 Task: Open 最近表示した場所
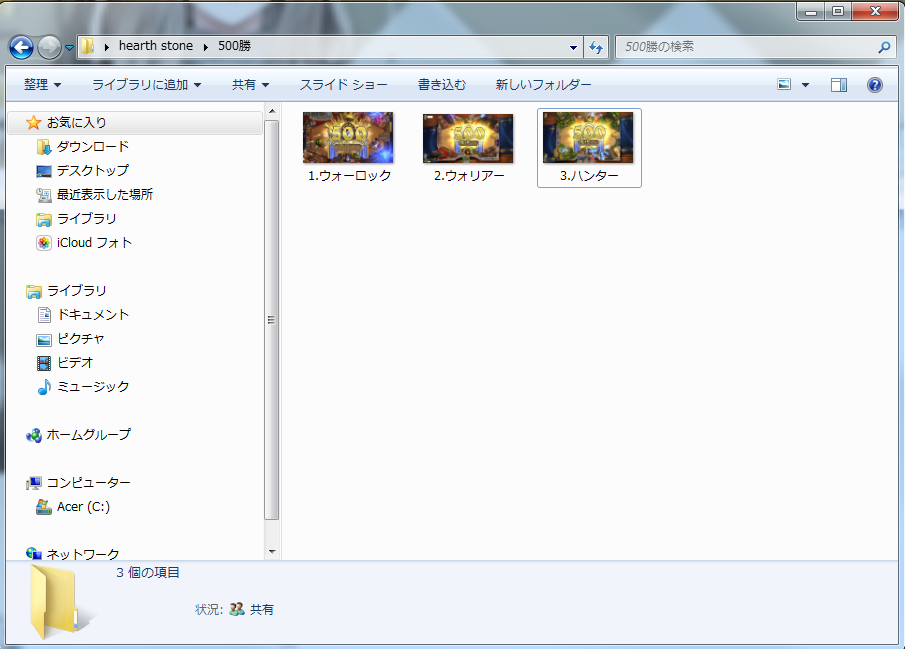pos(105,195)
